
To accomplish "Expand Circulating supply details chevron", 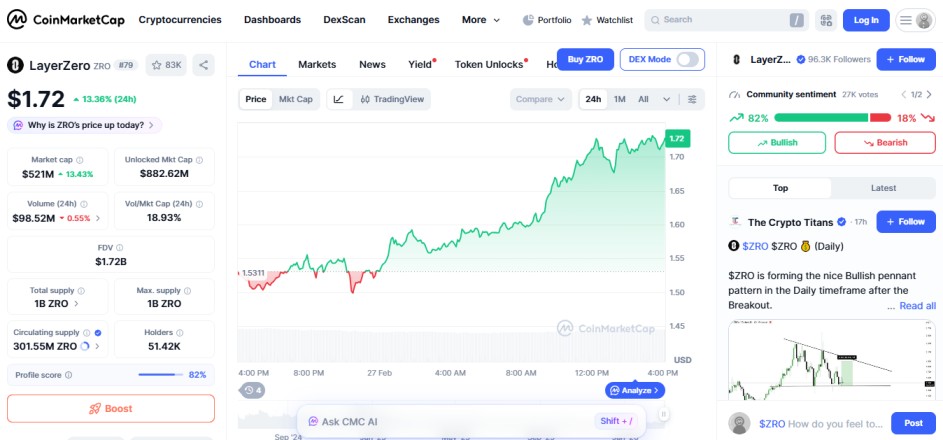I will 98,346.
